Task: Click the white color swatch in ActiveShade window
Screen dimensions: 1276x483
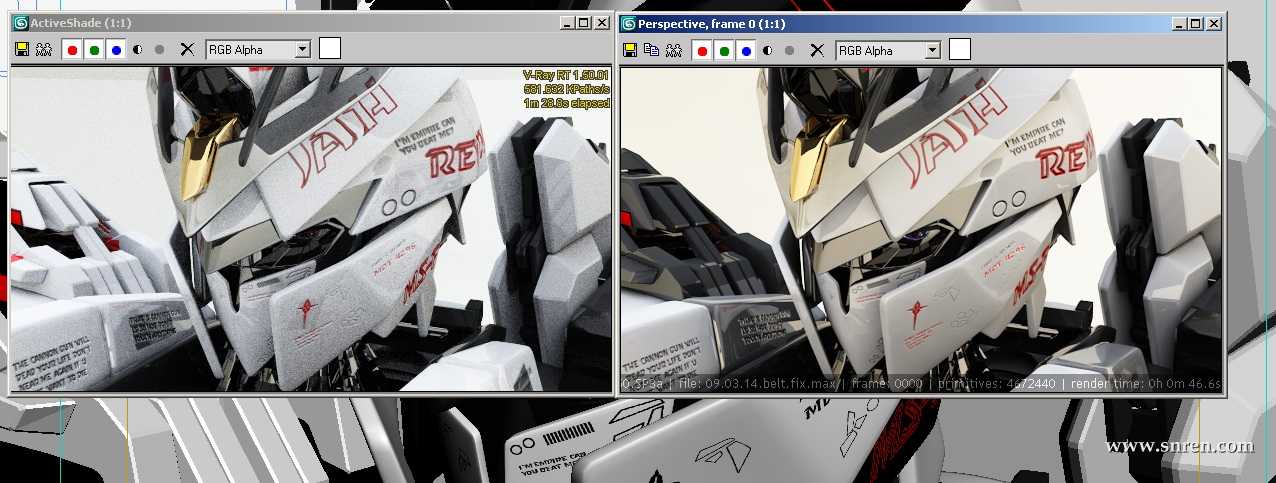Action: coord(330,49)
